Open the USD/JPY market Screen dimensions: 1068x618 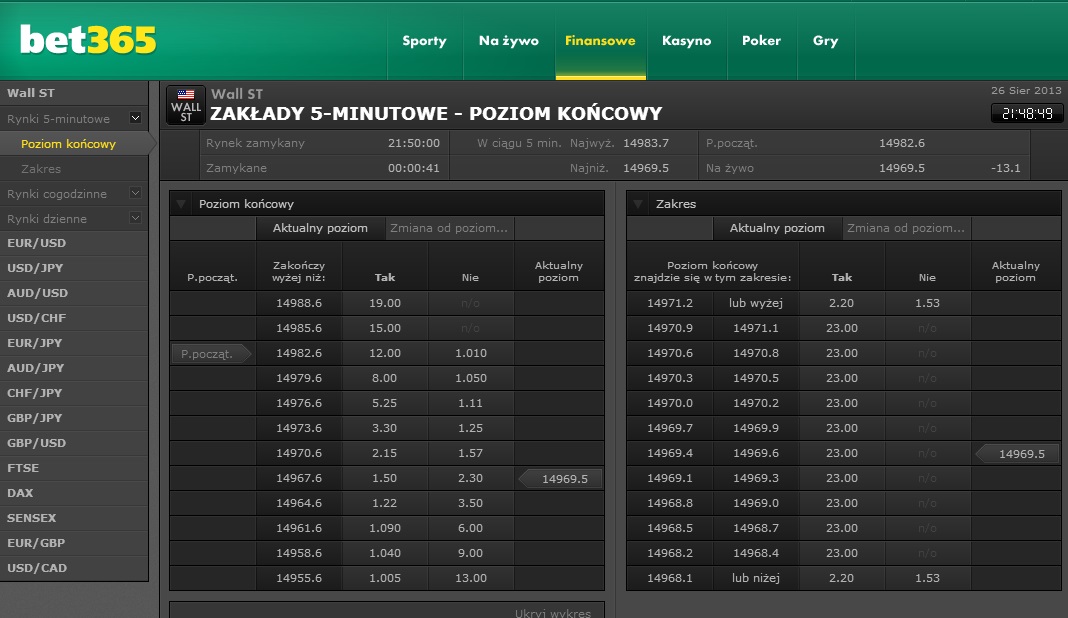click(x=74, y=268)
